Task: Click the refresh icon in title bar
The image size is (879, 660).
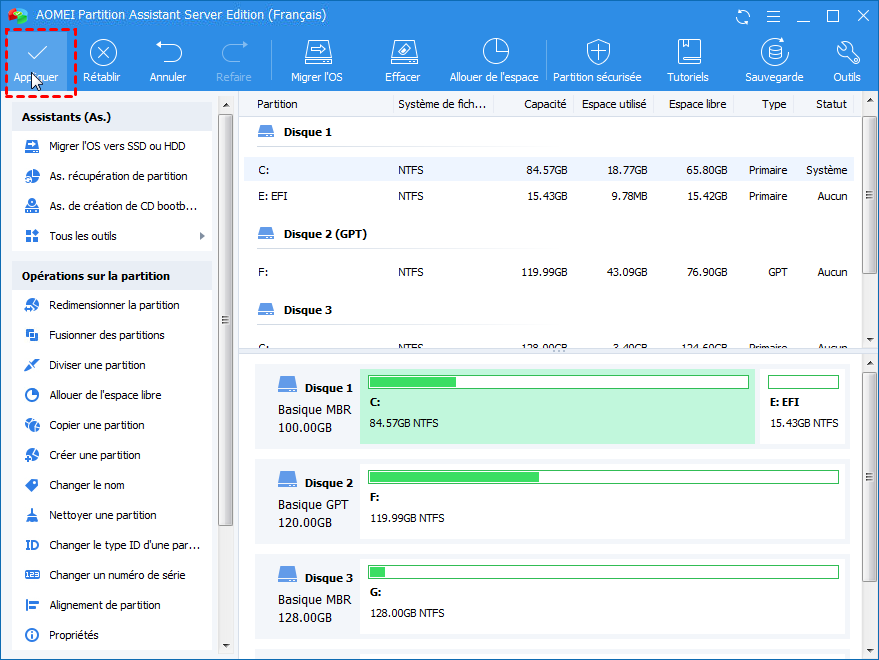Action: click(x=742, y=16)
